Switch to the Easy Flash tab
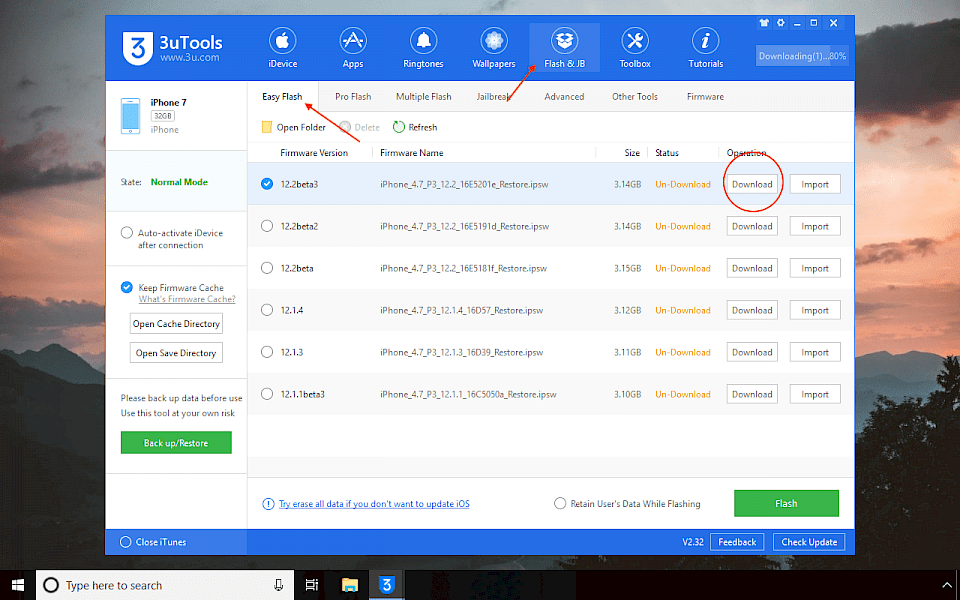 tap(282, 97)
